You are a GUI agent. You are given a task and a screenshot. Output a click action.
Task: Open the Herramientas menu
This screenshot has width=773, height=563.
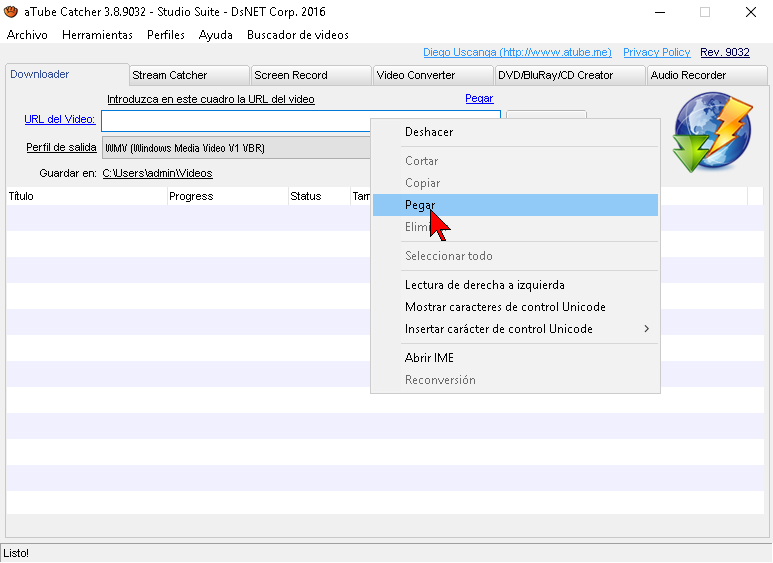tap(97, 35)
